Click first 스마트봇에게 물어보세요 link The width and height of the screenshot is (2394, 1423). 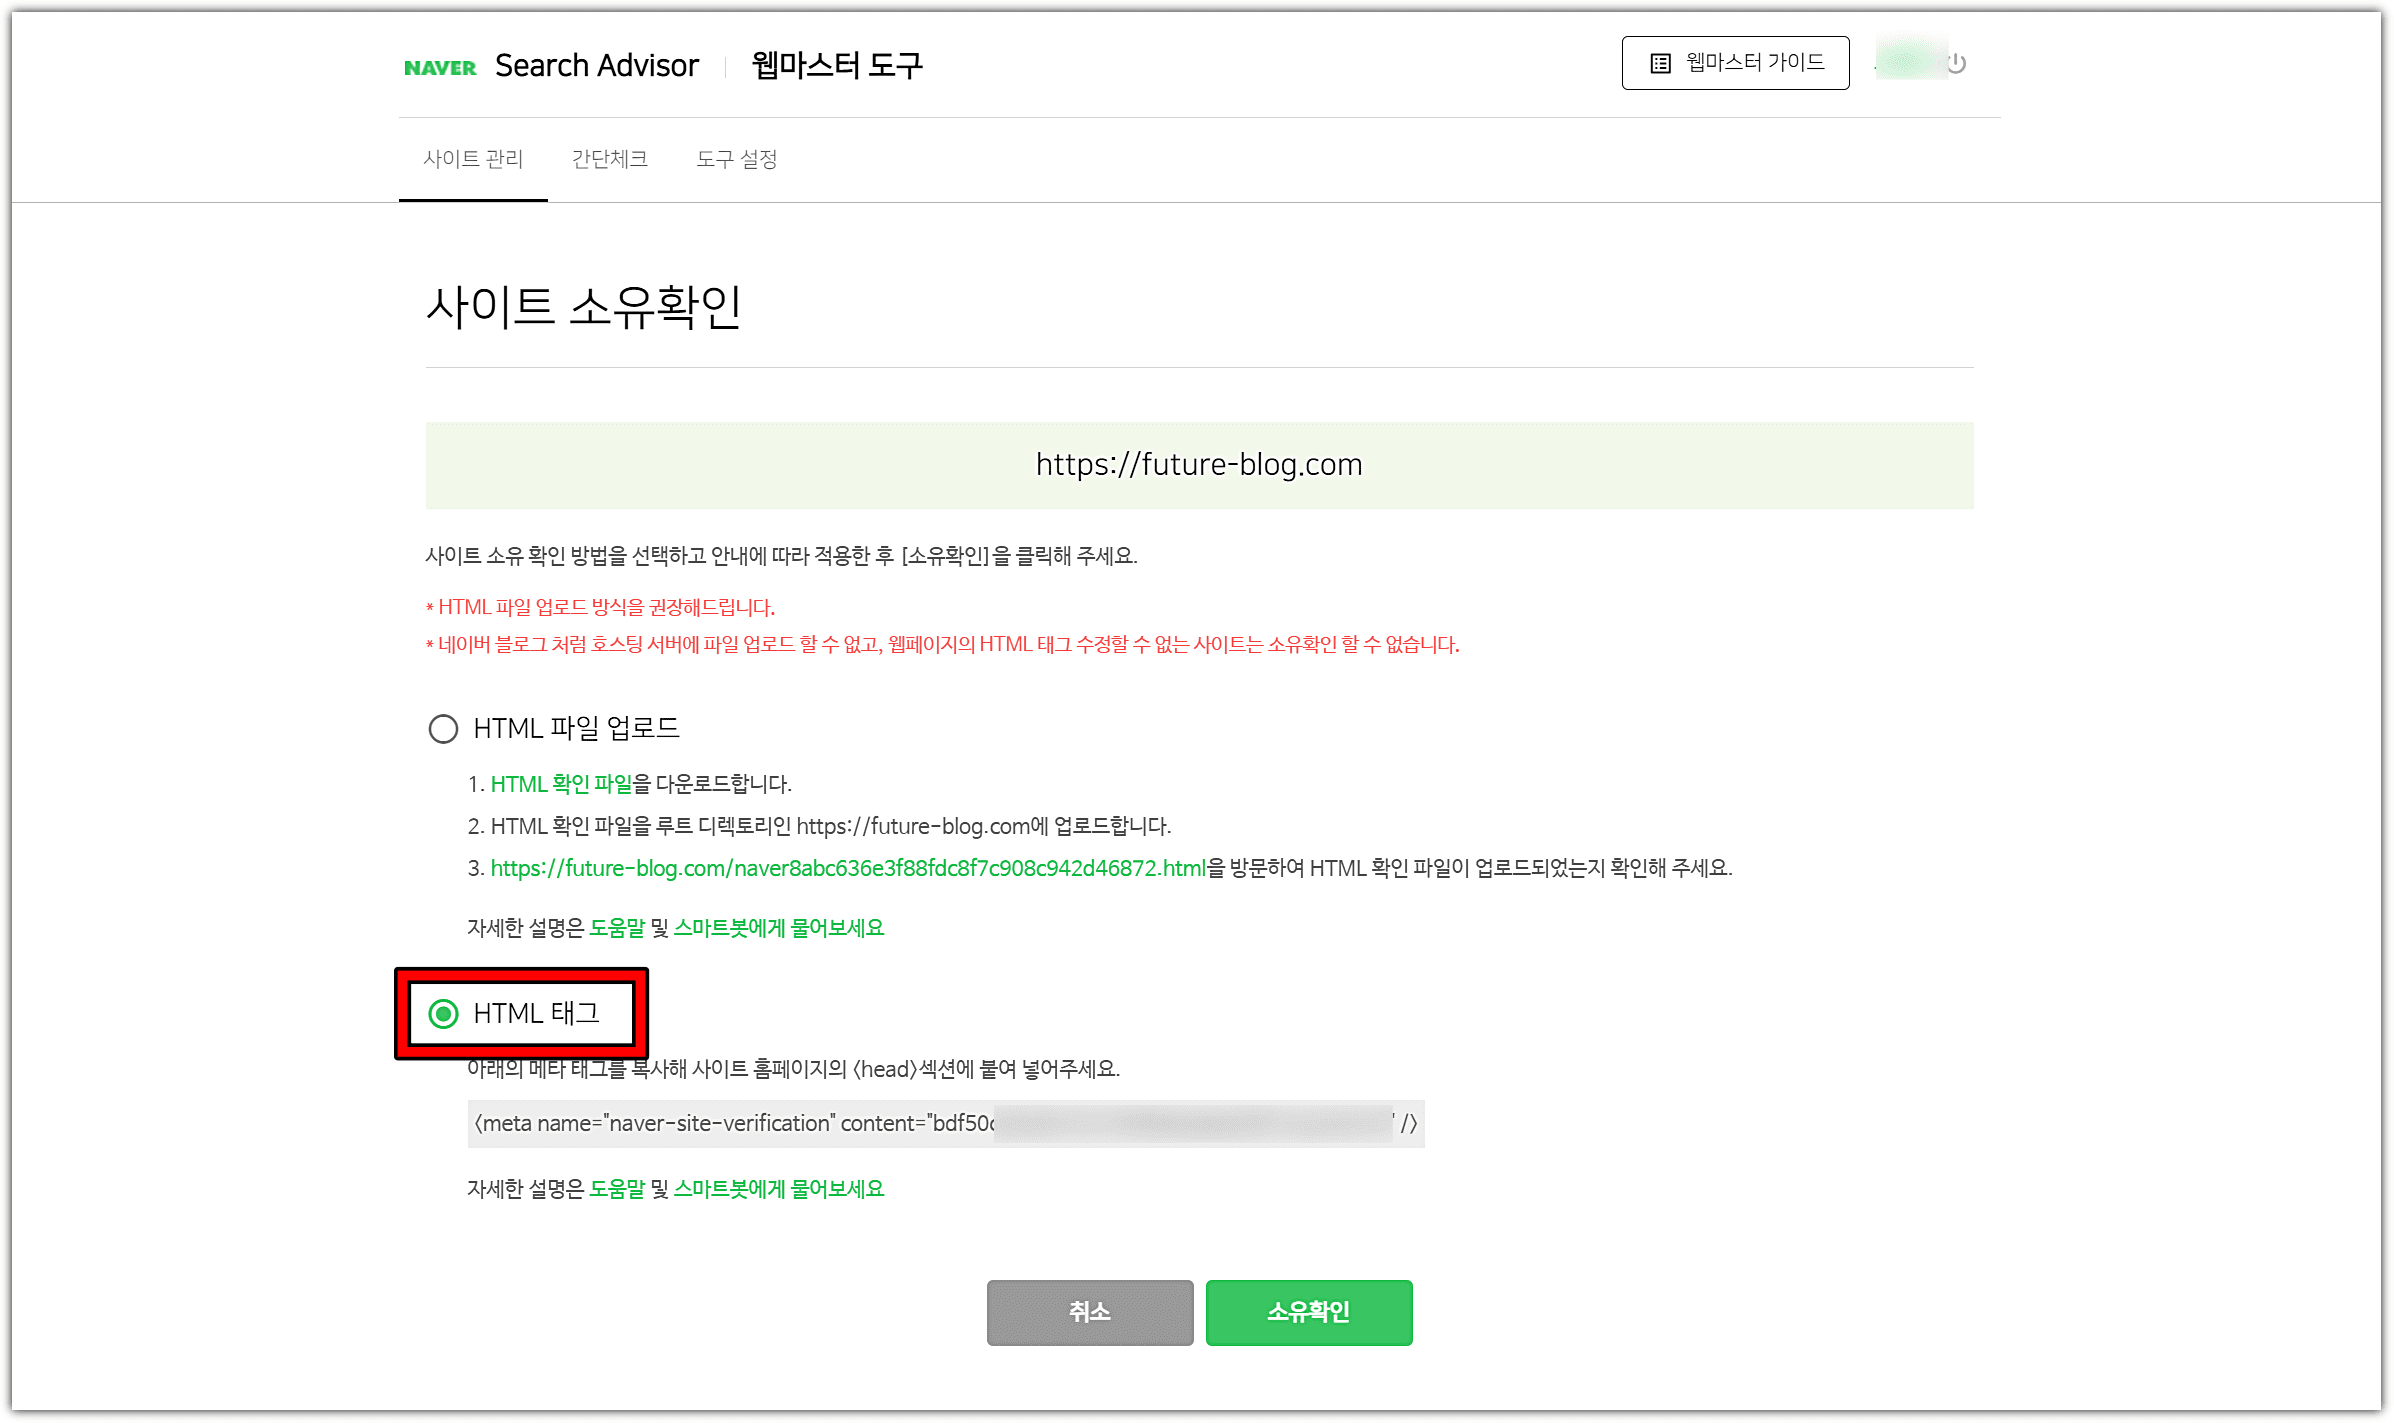779,928
